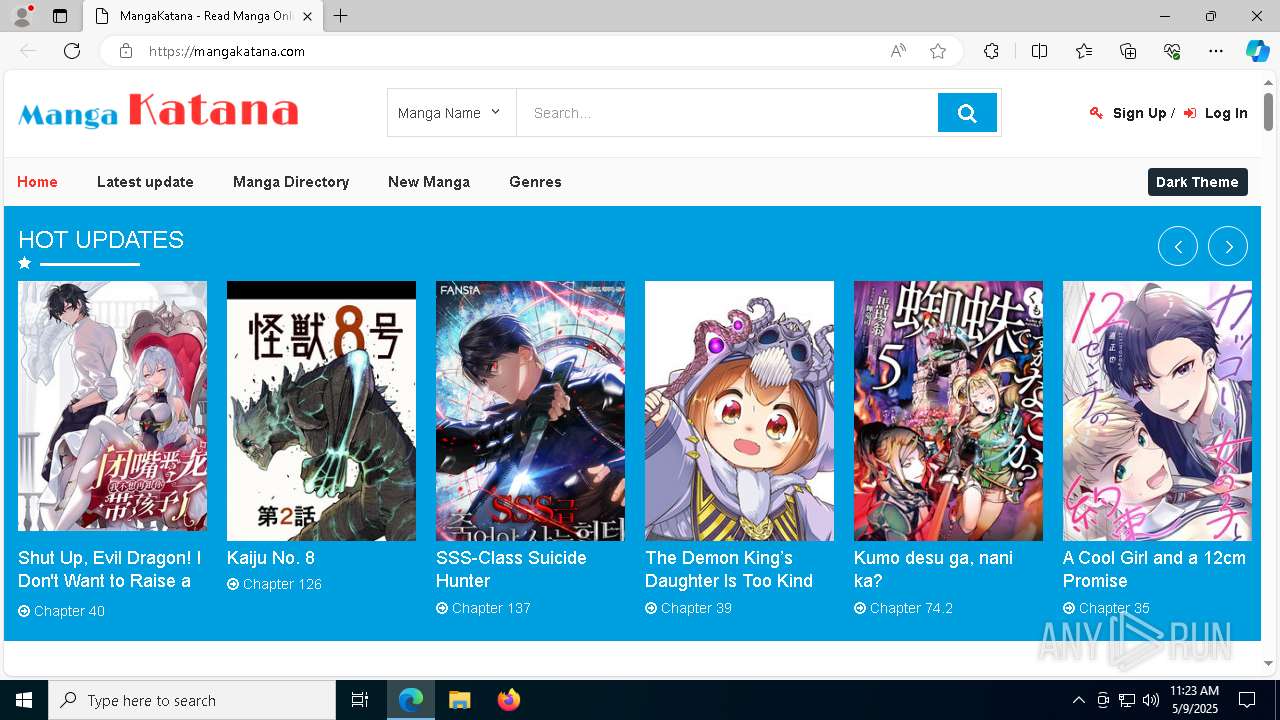Open the Genres menu
Viewport: 1280px width, 720px height.
pyautogui.click(x=535, y=182)
